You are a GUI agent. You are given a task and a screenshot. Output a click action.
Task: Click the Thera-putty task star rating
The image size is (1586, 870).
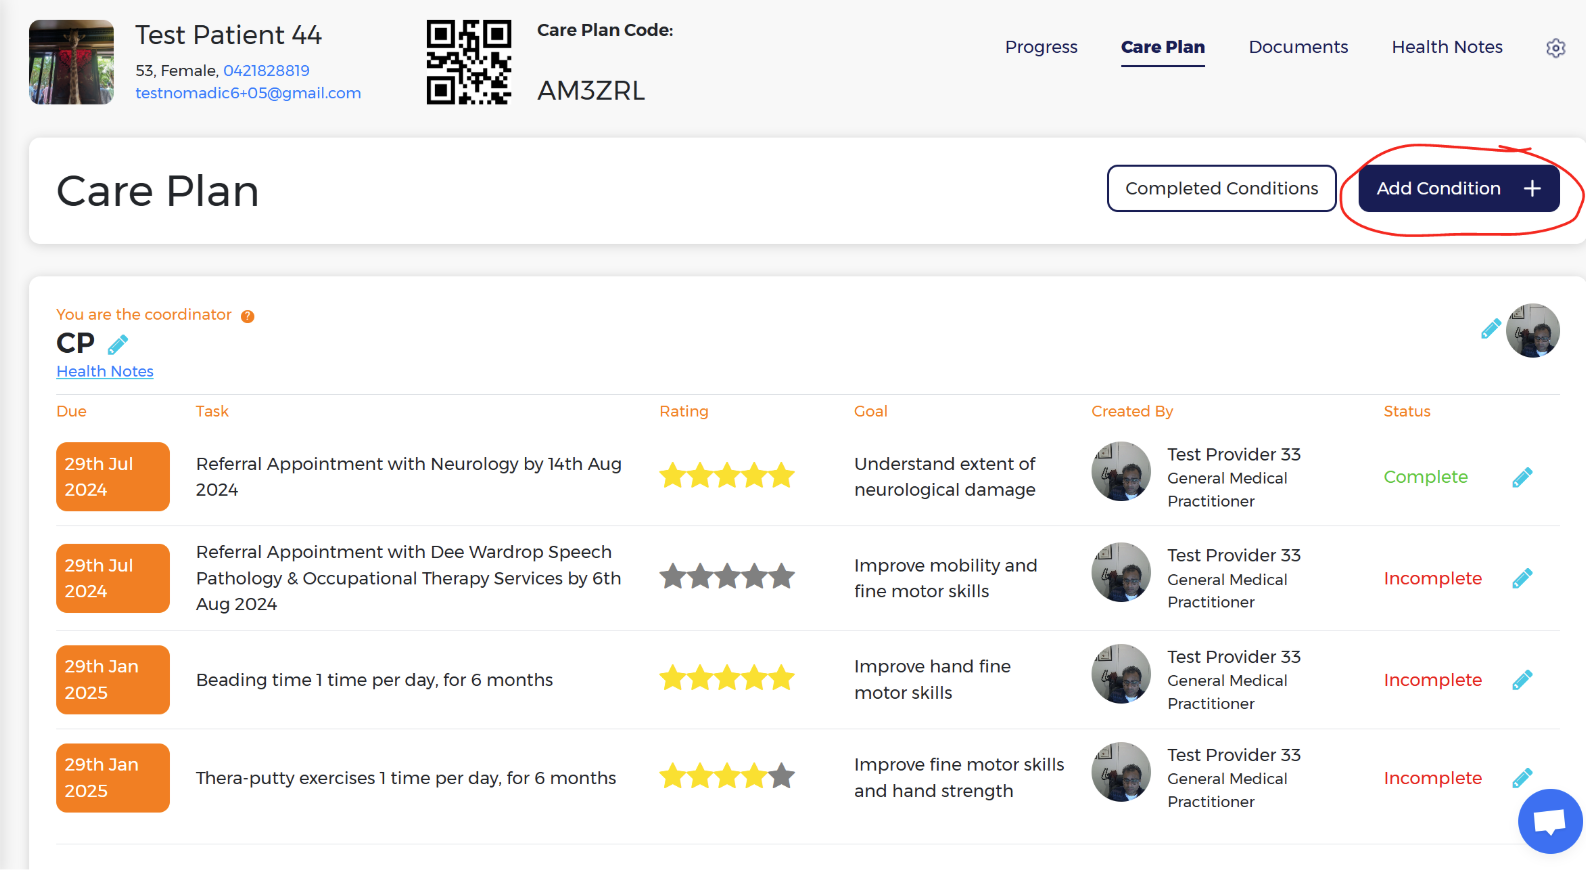coord(727,776)
